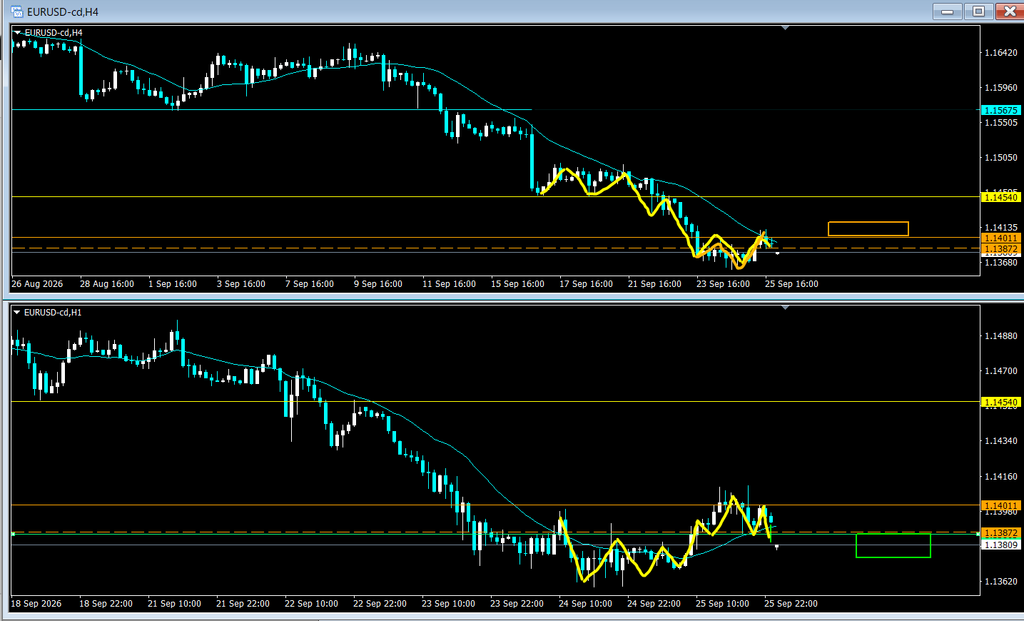This screenshot has width=1024, height=621.
Task: Click the orange 1.14011 price label on H4 chart
Action: pos(1000,238)
